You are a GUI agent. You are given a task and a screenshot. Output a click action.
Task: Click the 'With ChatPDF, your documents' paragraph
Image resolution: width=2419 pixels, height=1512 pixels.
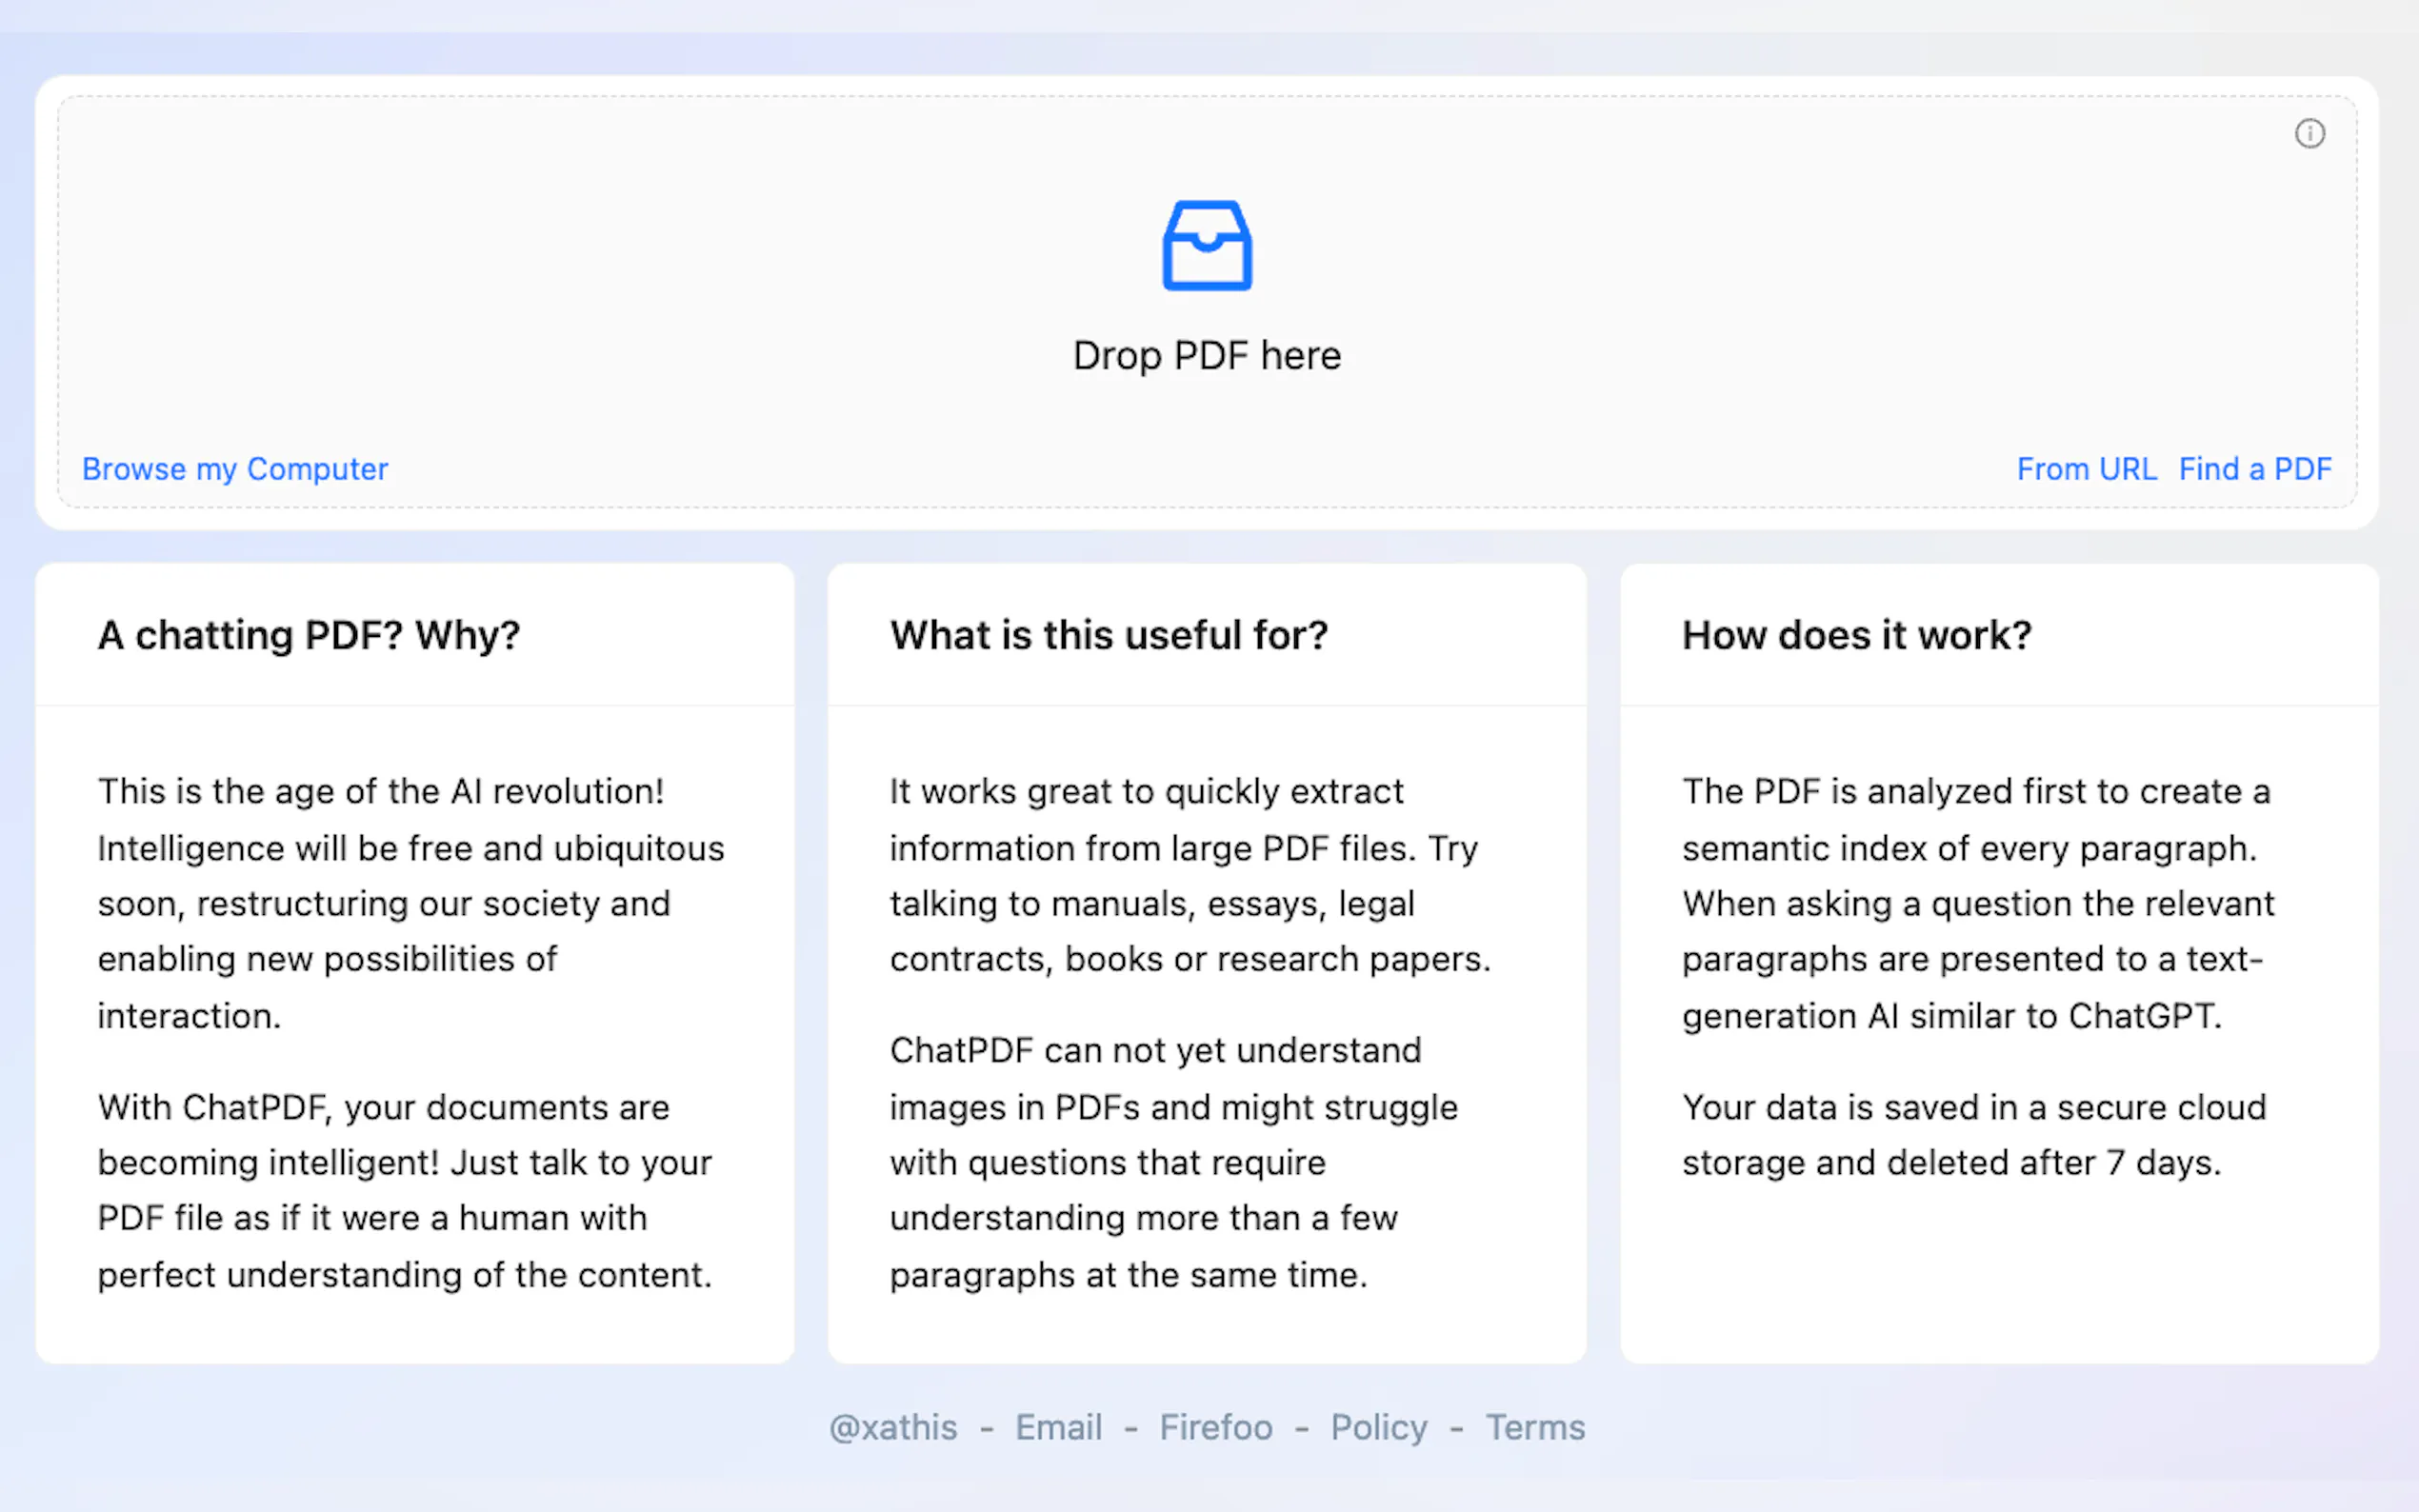405,1190
